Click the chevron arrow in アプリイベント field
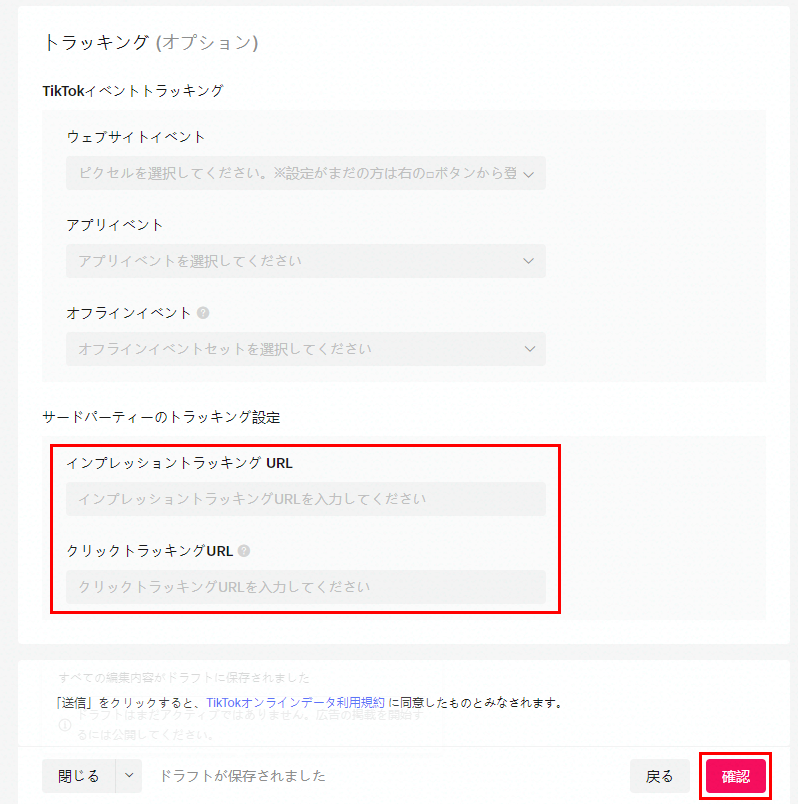 tap(528, 261)
